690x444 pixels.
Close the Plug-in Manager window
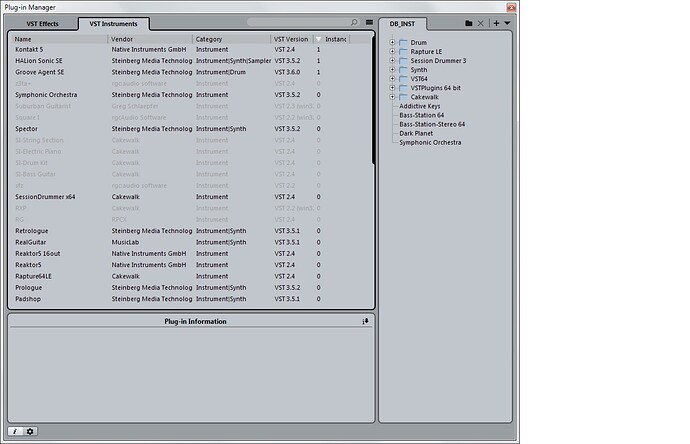[511, 7]
